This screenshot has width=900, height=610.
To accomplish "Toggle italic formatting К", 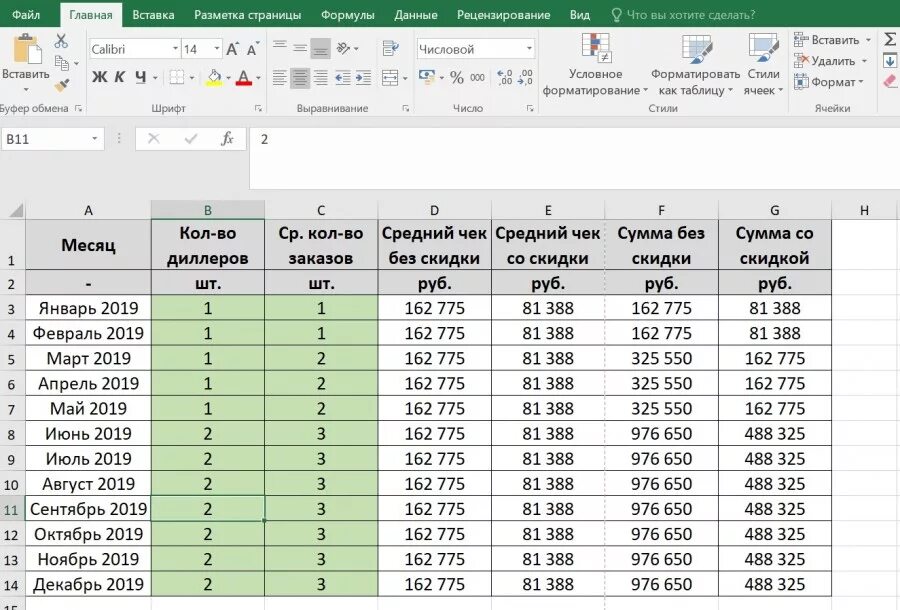I will click(119, 77).
